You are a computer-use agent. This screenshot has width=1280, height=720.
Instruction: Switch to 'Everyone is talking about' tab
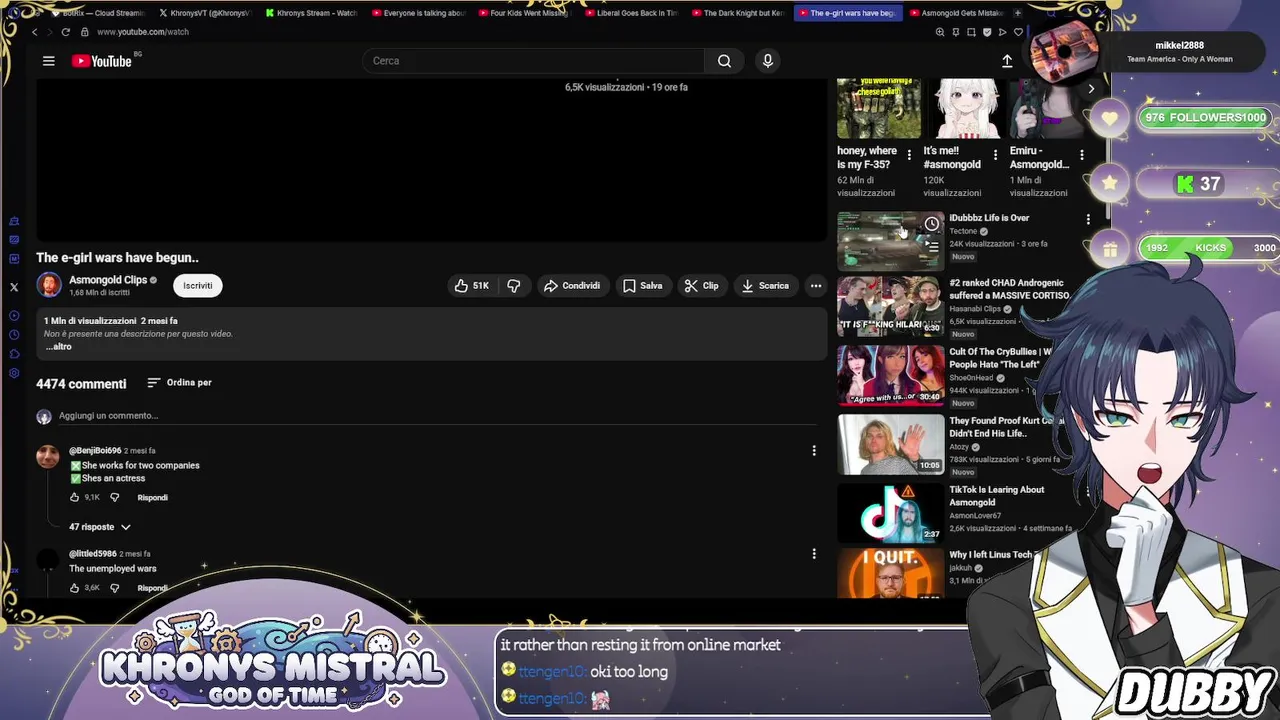point(418,13)
